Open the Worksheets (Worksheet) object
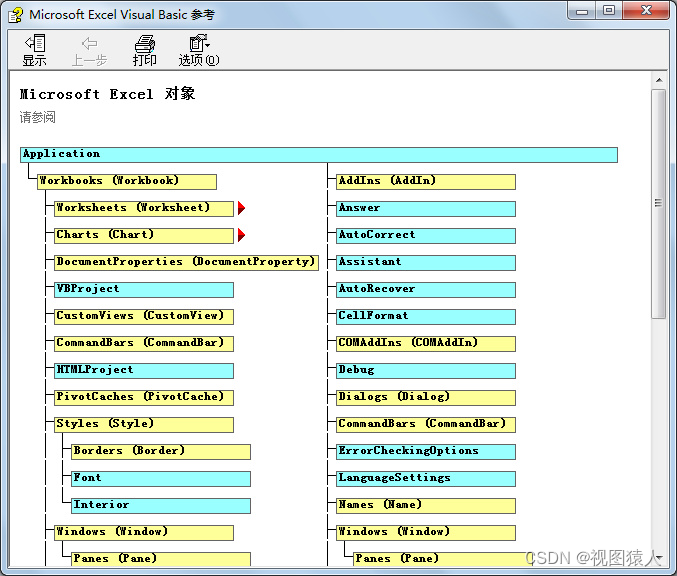Viewport: 677px width, 576px height. 144,209
